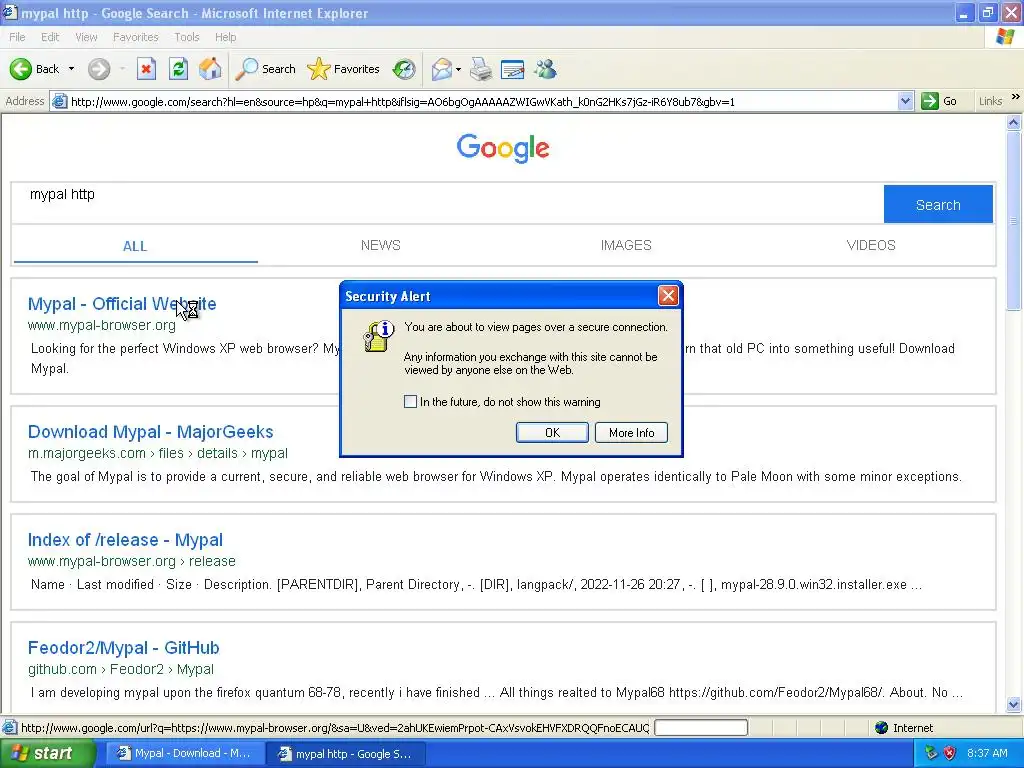Open the Tools menu
The height and width of the screenshot is (768, 1024).
186,37
